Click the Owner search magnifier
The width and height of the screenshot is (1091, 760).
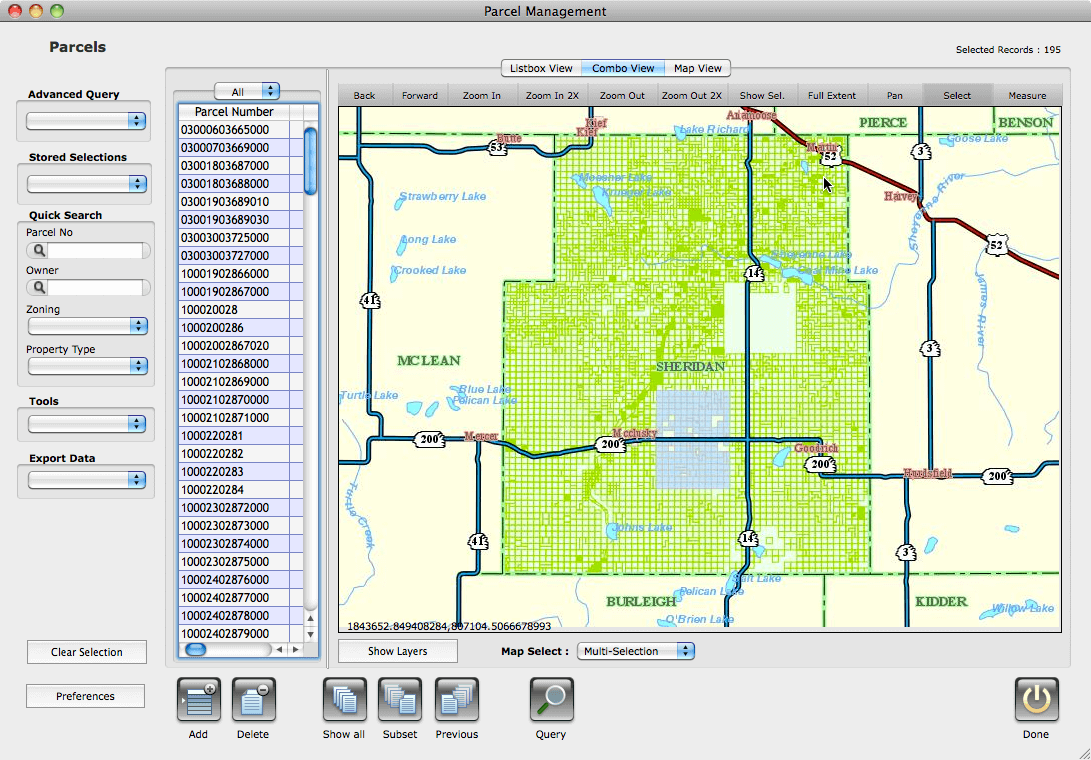(38, 287)
